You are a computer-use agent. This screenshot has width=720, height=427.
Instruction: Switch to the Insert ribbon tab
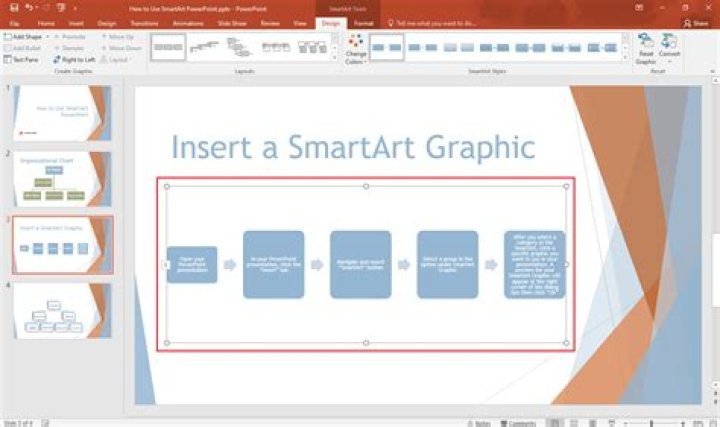[x=76, y=23]
